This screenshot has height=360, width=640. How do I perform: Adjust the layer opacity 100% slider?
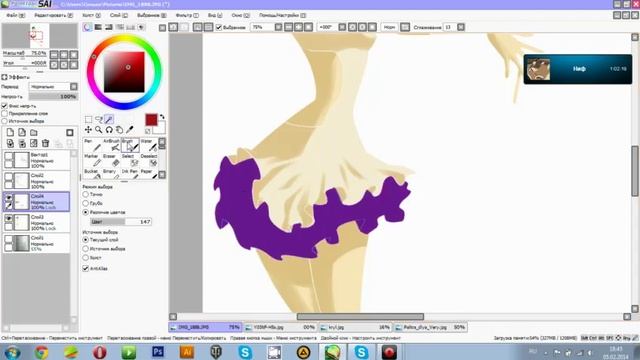pos(53,96)
